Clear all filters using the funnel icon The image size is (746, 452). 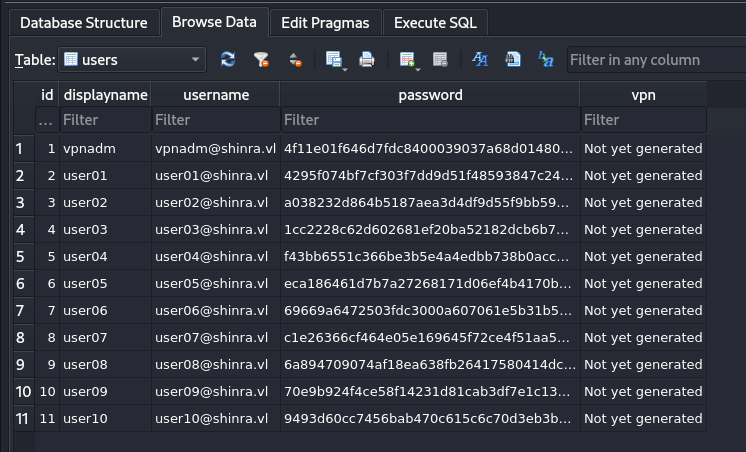261,60
